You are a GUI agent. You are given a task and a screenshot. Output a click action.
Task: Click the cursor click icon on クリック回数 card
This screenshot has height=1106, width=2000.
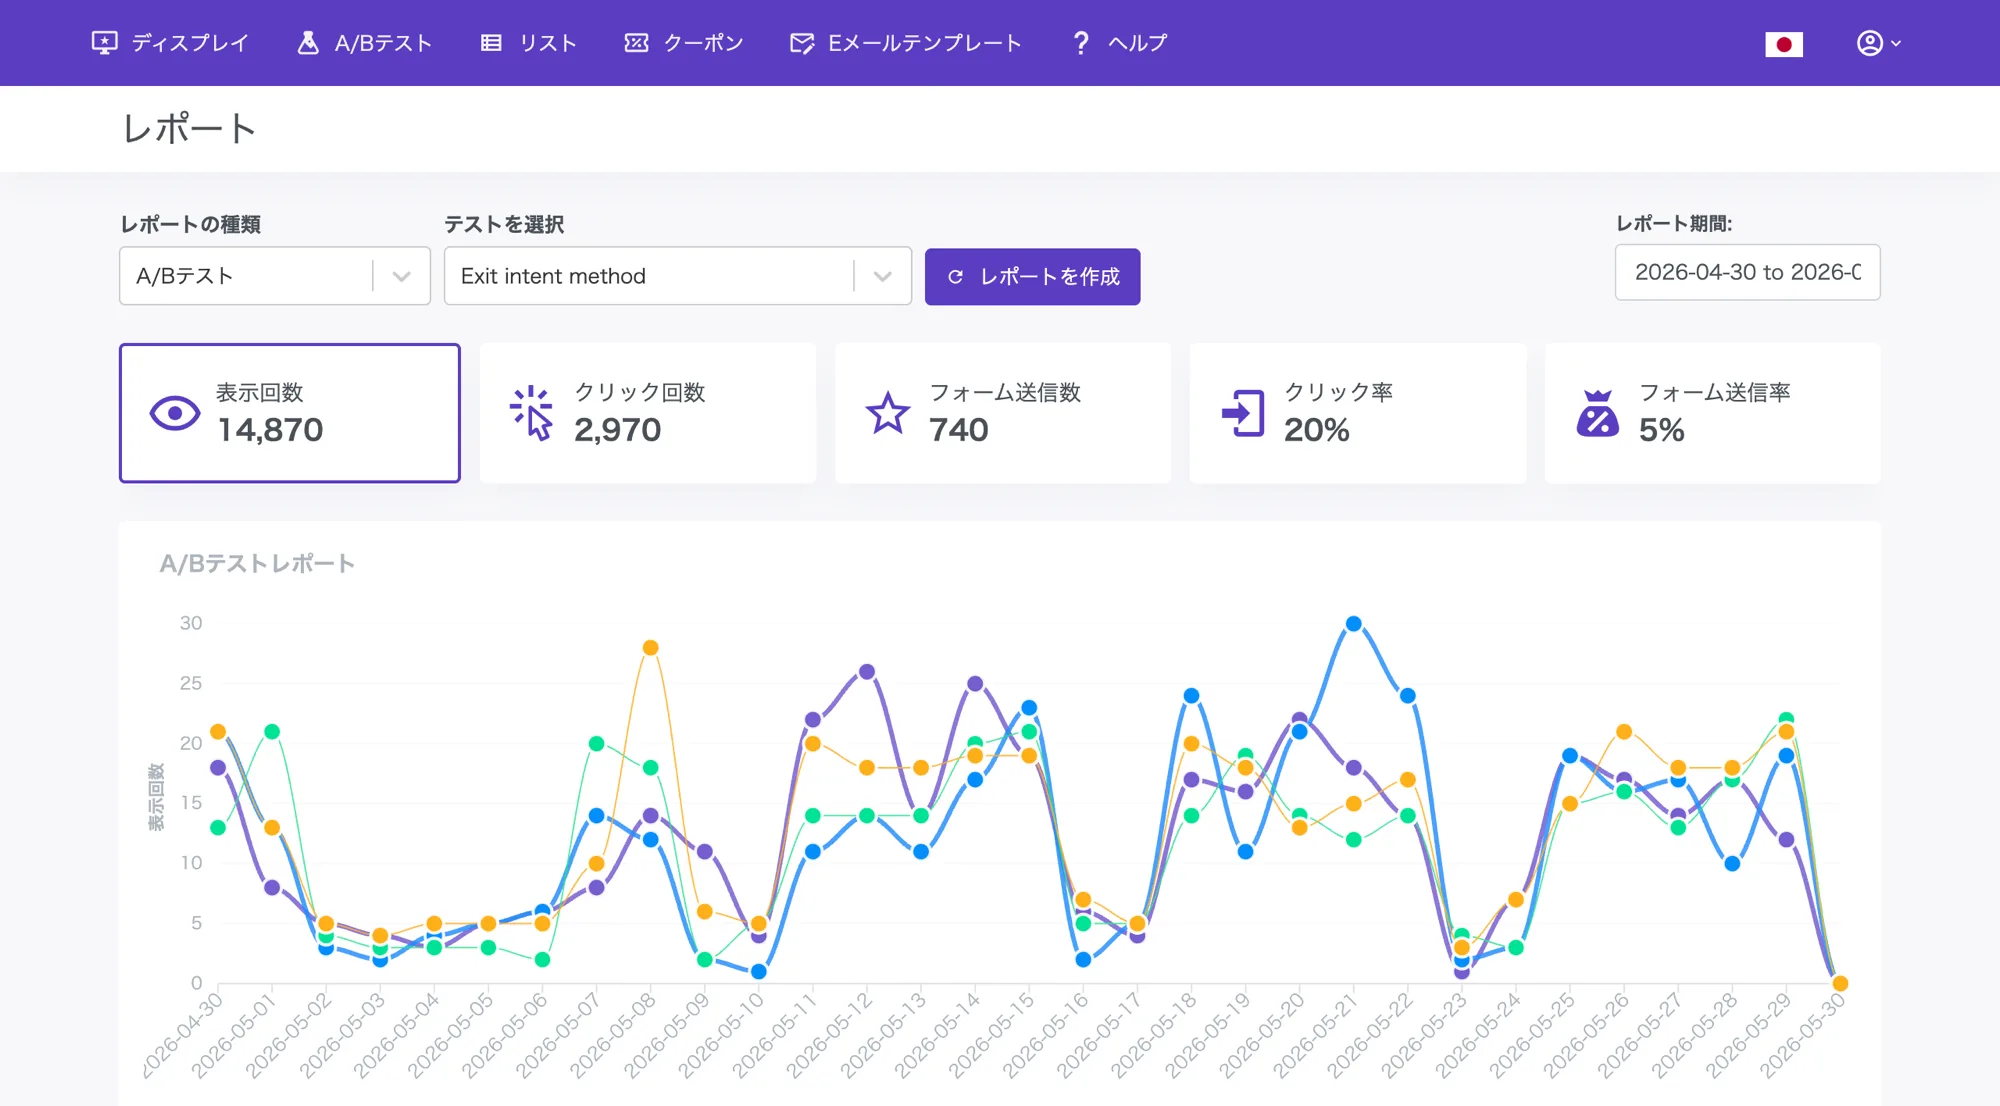point(531,413)
